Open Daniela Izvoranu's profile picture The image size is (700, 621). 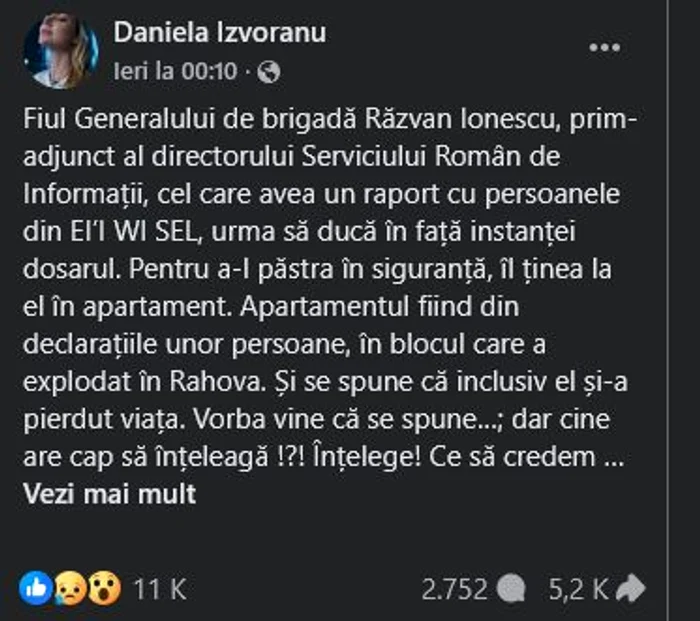(61, 50)
